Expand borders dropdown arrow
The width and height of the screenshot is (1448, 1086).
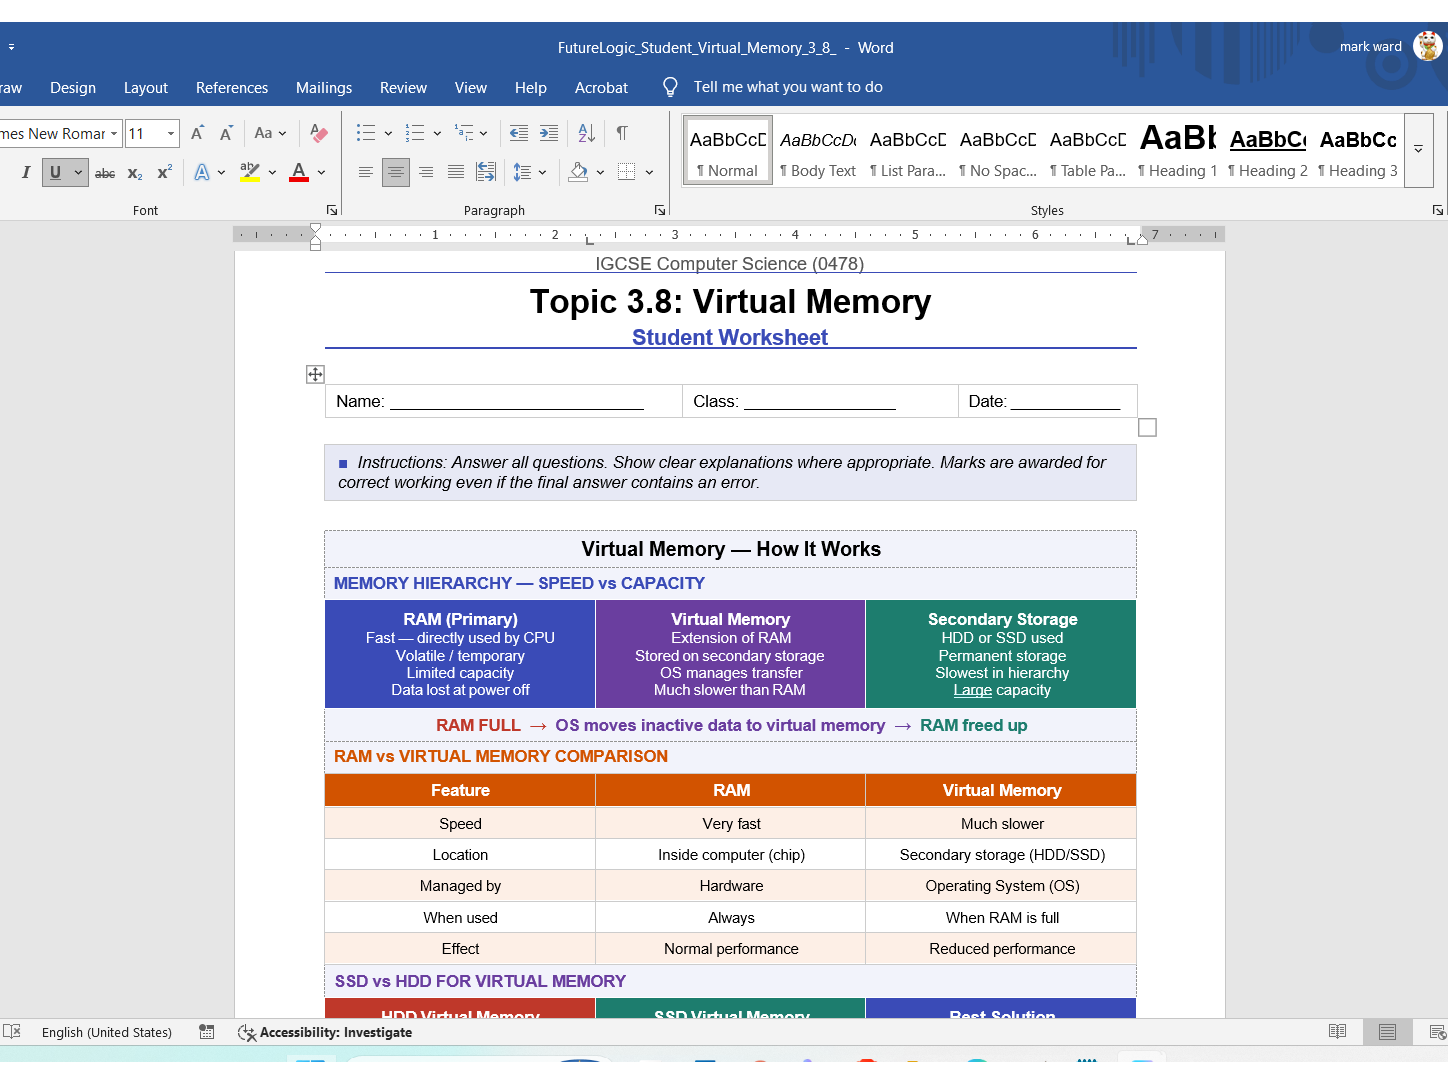coord(649,172)
